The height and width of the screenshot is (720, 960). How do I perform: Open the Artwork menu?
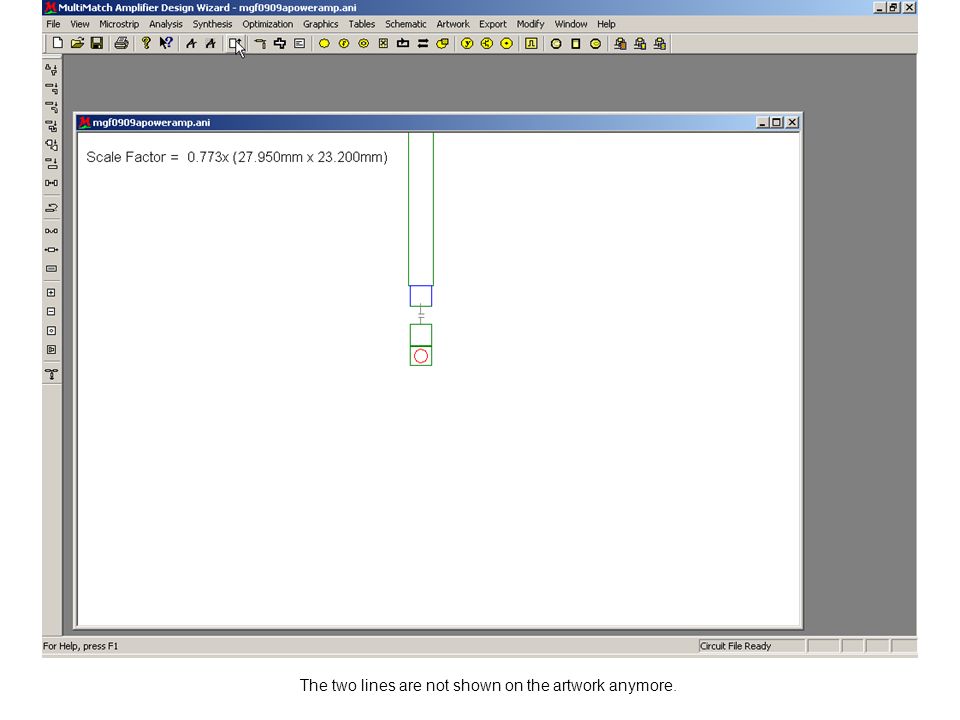coord(452,24)
